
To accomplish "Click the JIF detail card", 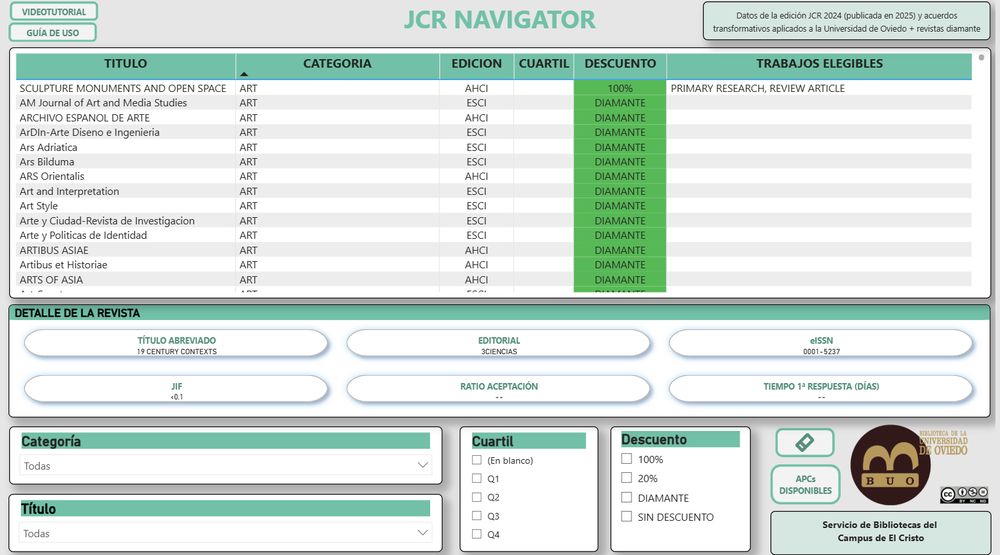I will (176, 390).
